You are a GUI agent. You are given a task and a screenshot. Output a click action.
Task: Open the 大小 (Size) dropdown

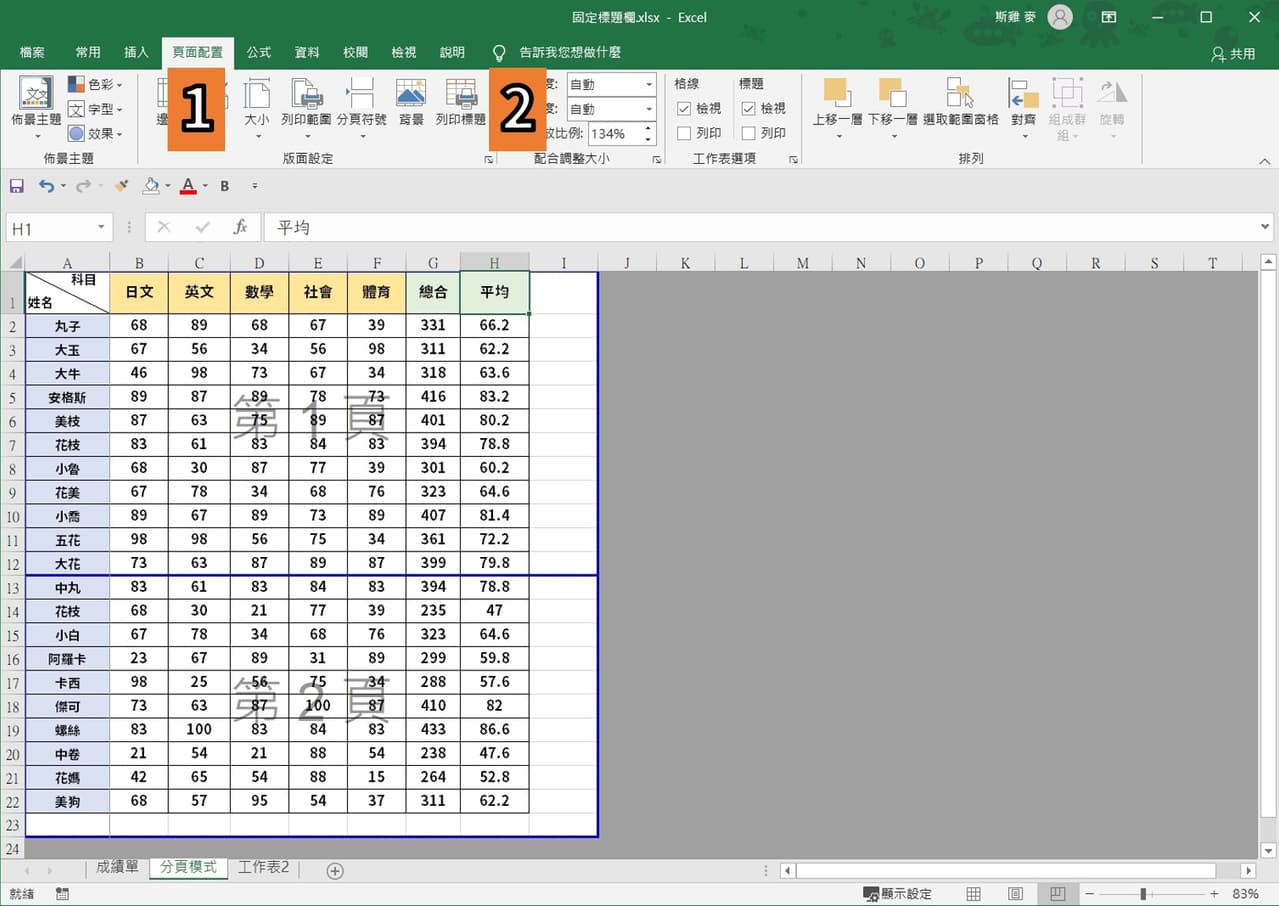(257, 108)
